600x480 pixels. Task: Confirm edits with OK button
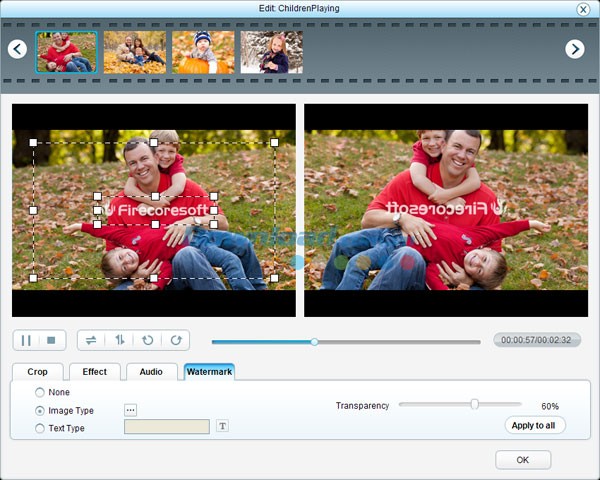[x=523, y=460]
